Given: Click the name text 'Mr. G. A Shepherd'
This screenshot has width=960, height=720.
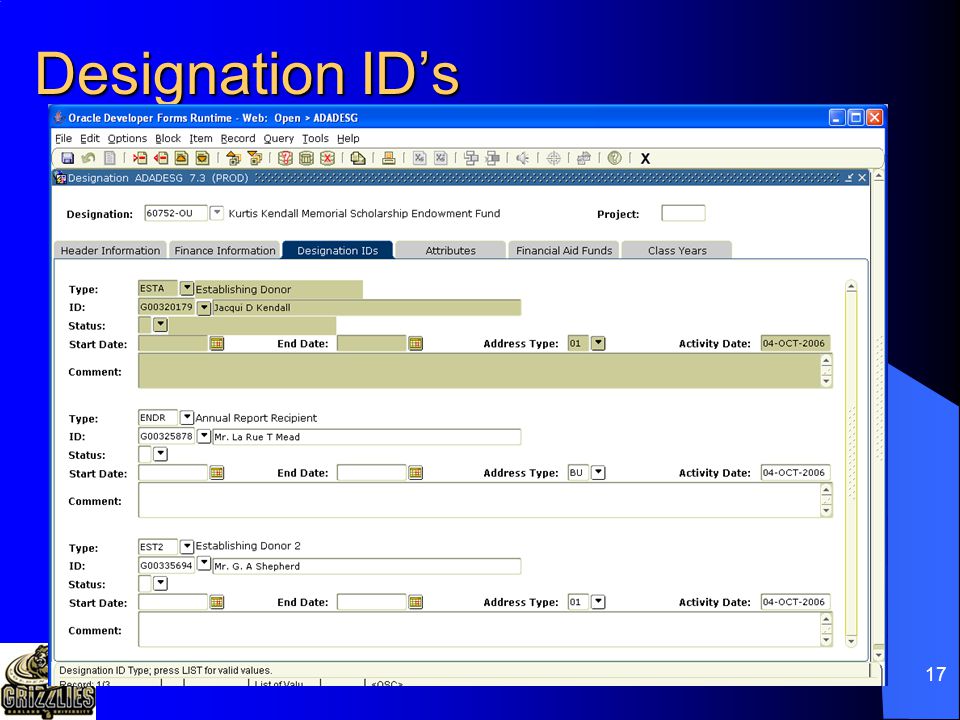Looking at the screenshot, I should 257,566.
